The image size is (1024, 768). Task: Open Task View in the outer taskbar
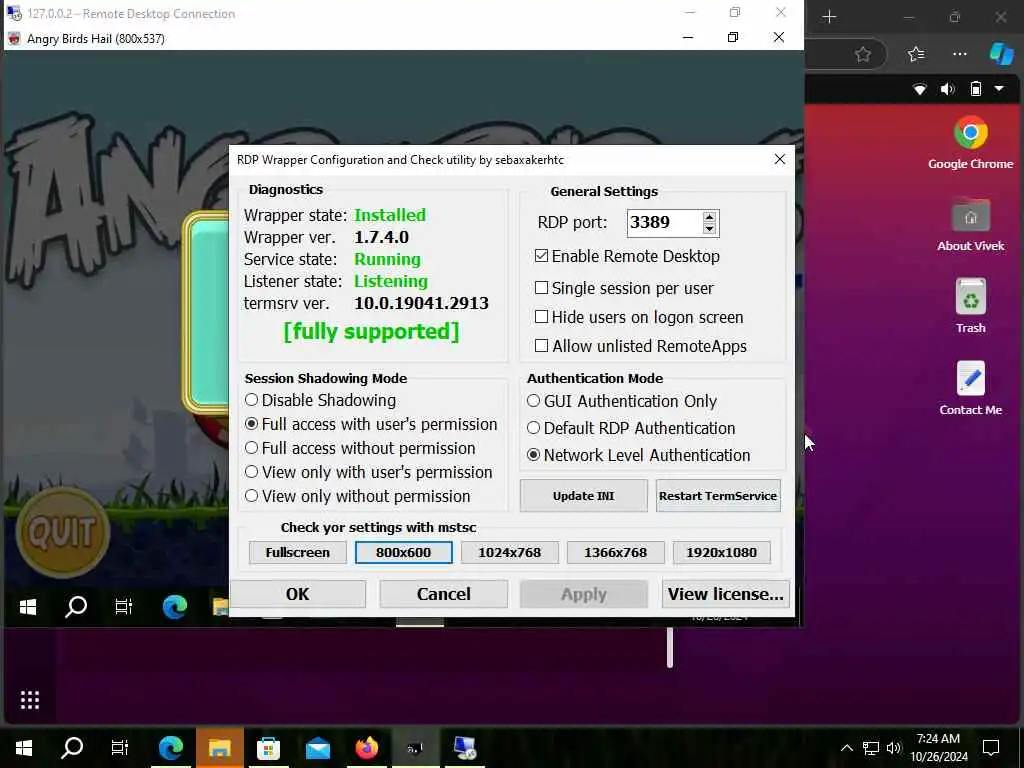(120, 748)
